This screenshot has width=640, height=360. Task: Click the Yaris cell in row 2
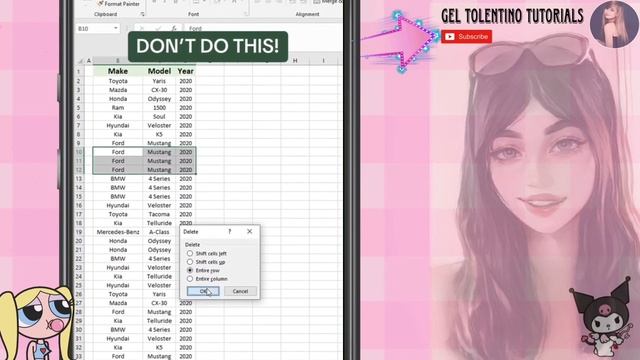click(x=159, y=81)
